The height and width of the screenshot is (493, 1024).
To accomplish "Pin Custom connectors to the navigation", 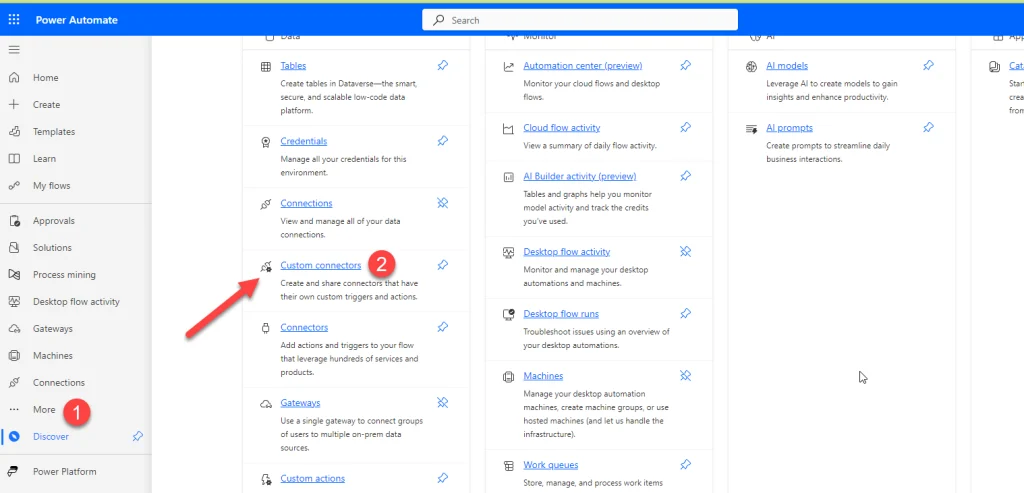I will click(443, 264).
